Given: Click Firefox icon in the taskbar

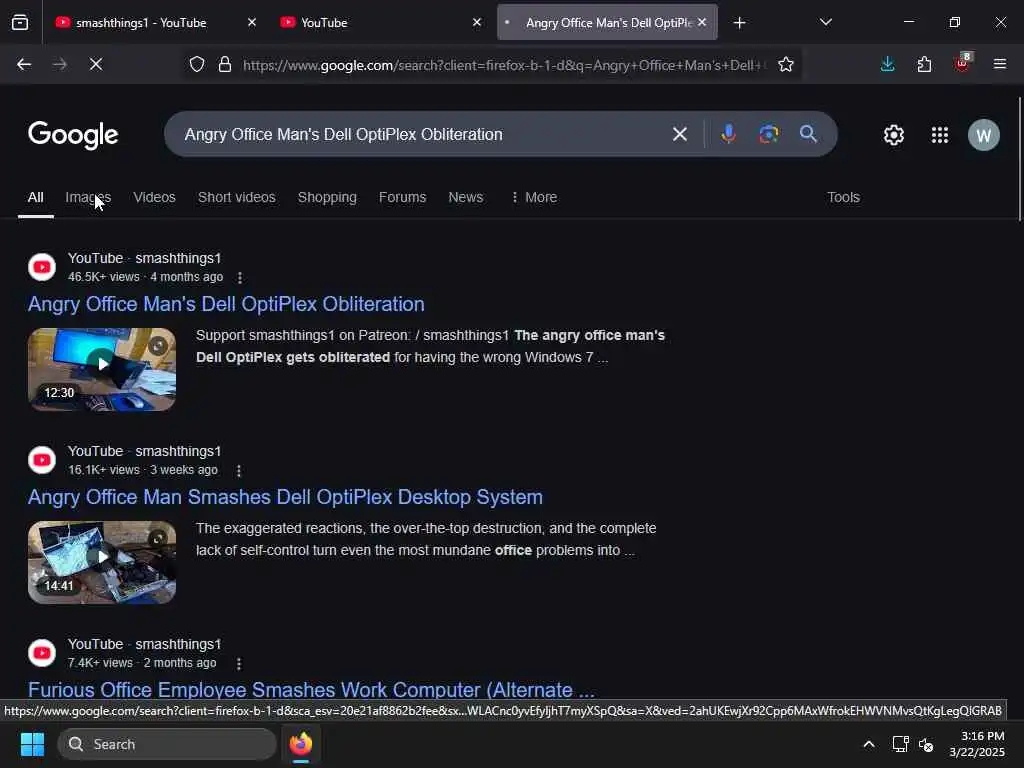Looking at the screenshot, I should click(x=300, y=744).
